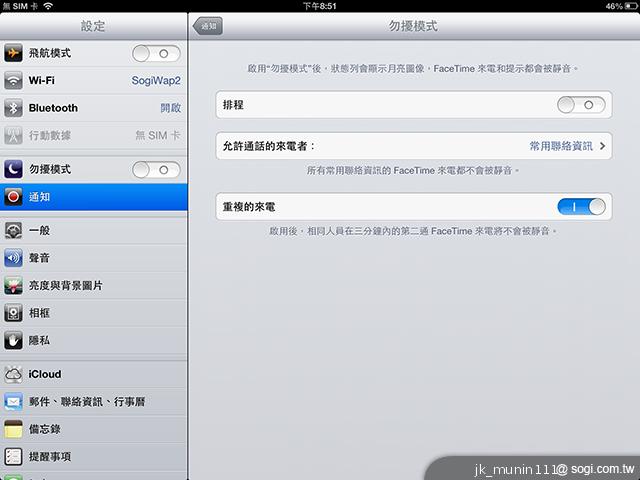Image resolution: width=640 pixels, height=480 pixels.
Task: Open Brightness & Wallpaper (亮度與背景圖片) settings
Action: pos(93,285)
